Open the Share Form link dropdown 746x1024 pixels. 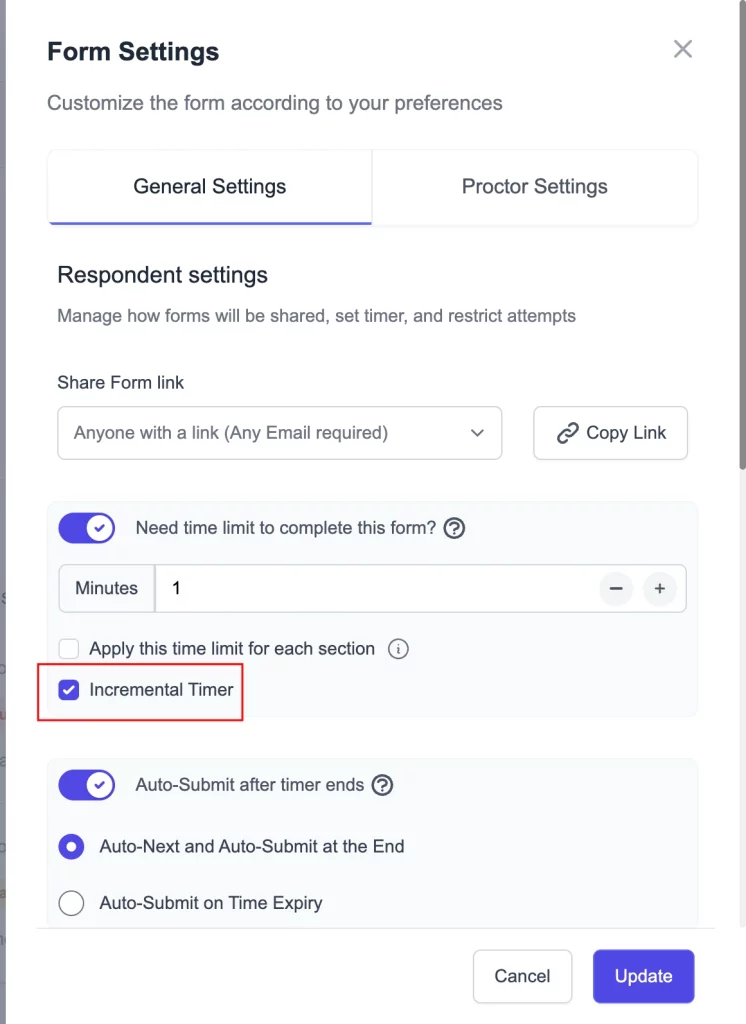pos(279,433)
